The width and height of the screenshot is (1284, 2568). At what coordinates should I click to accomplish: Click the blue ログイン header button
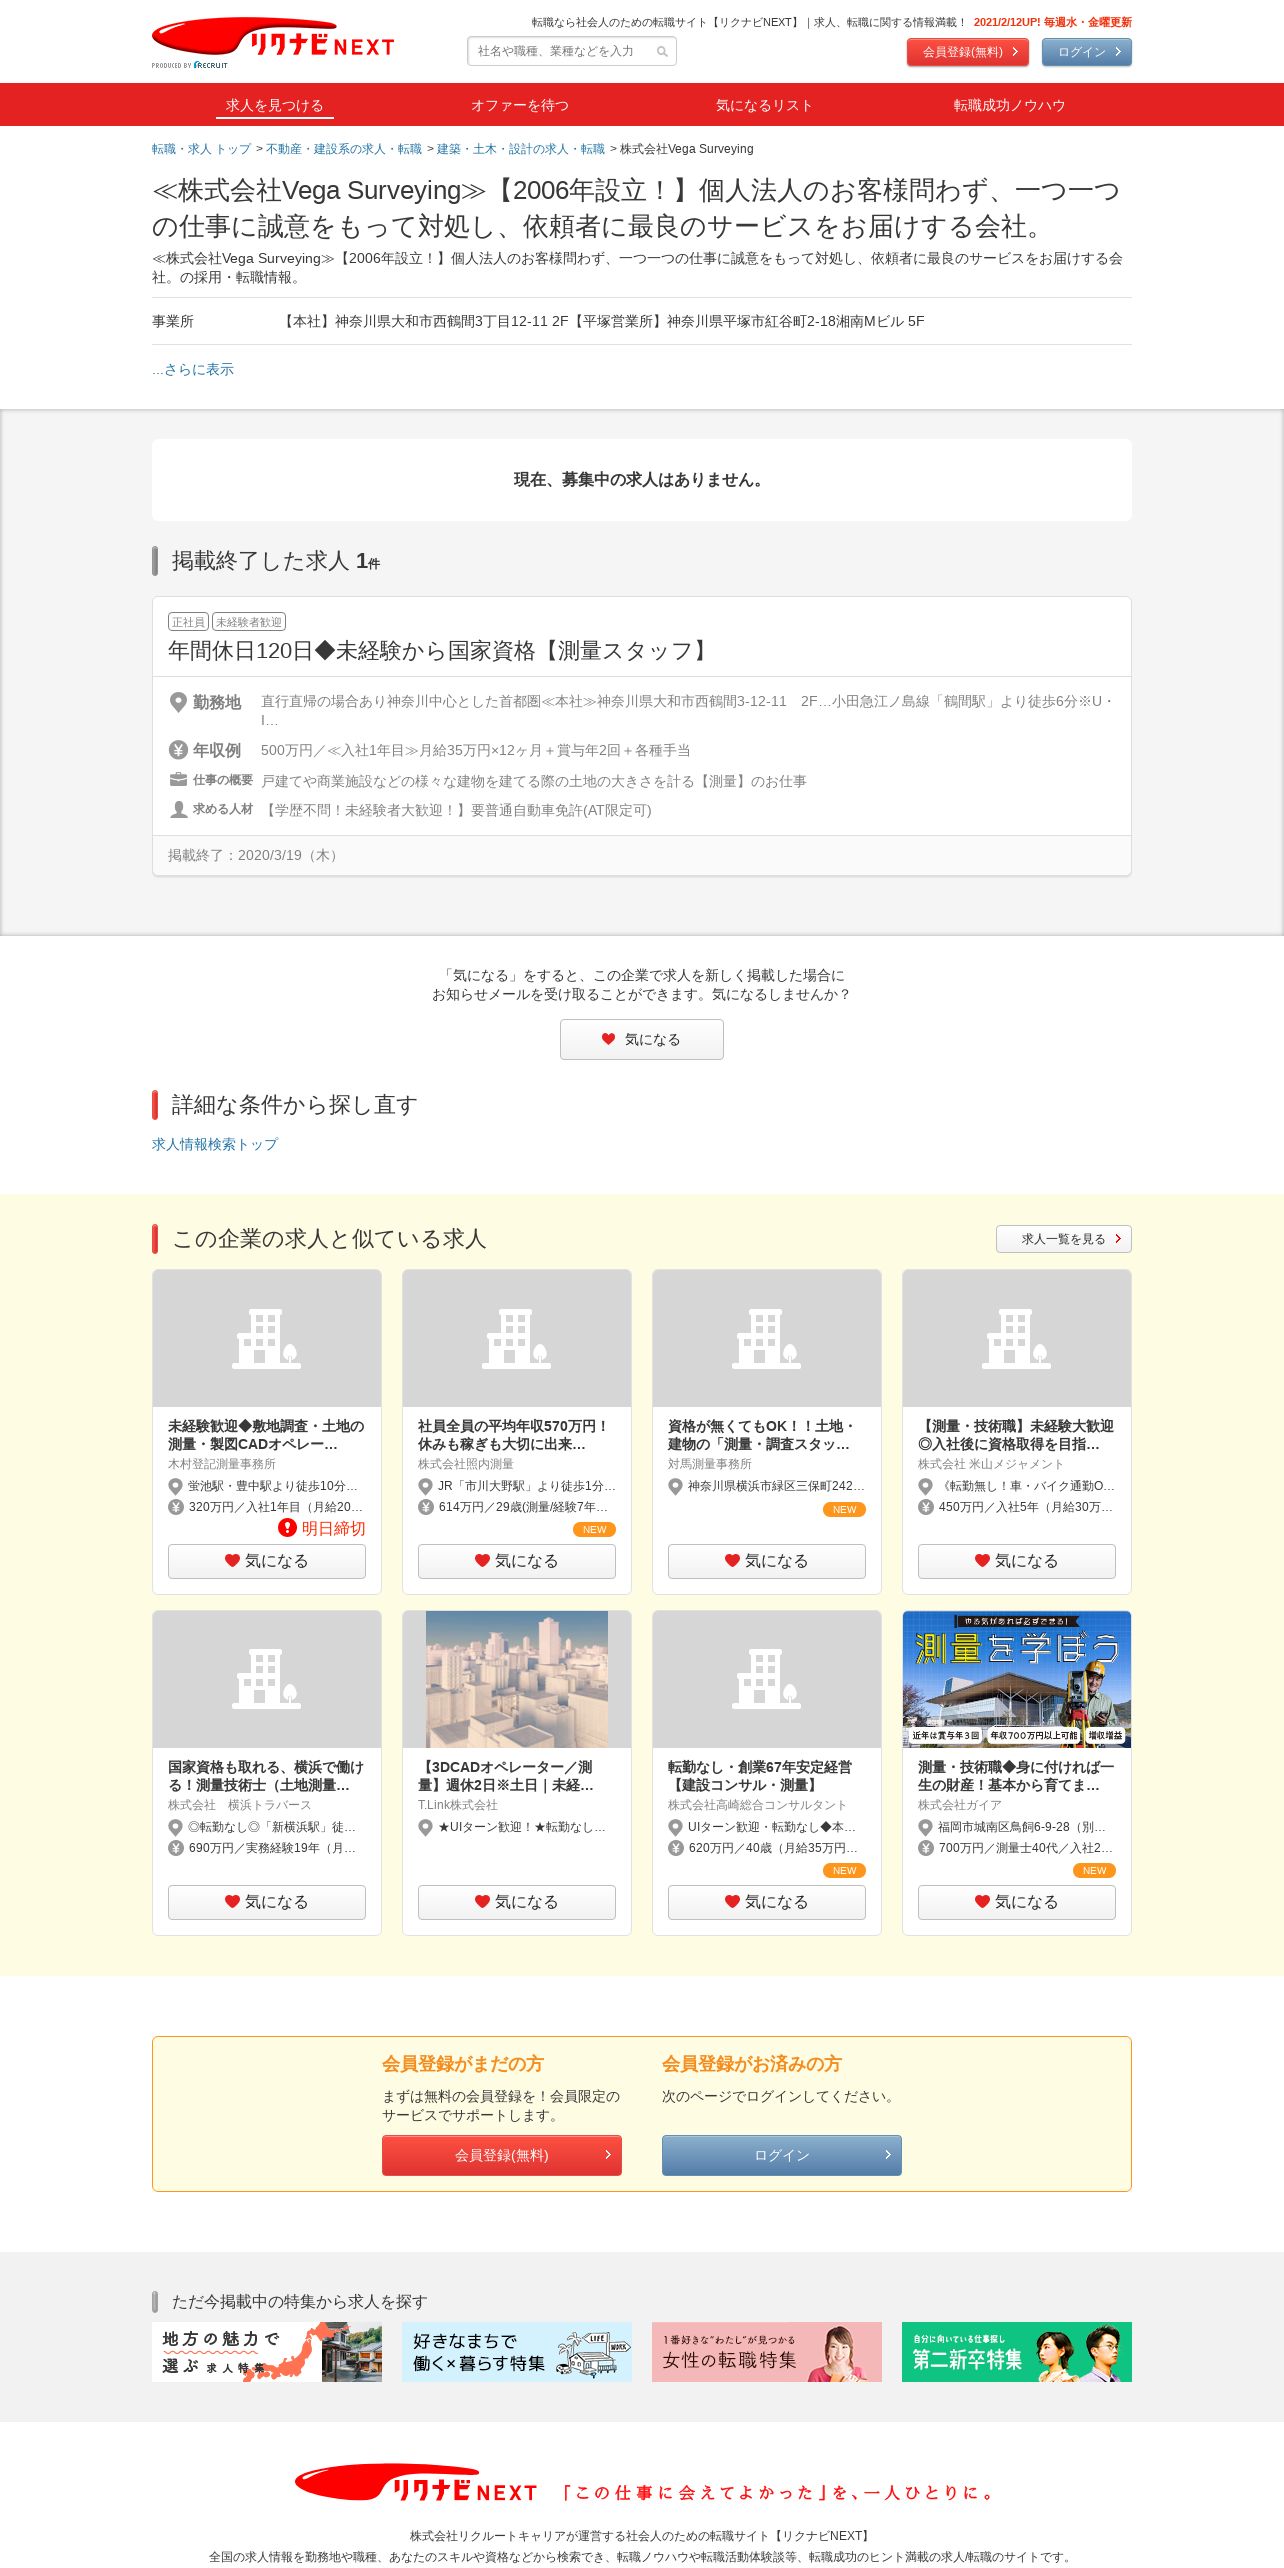click(x=1087, y=52)
